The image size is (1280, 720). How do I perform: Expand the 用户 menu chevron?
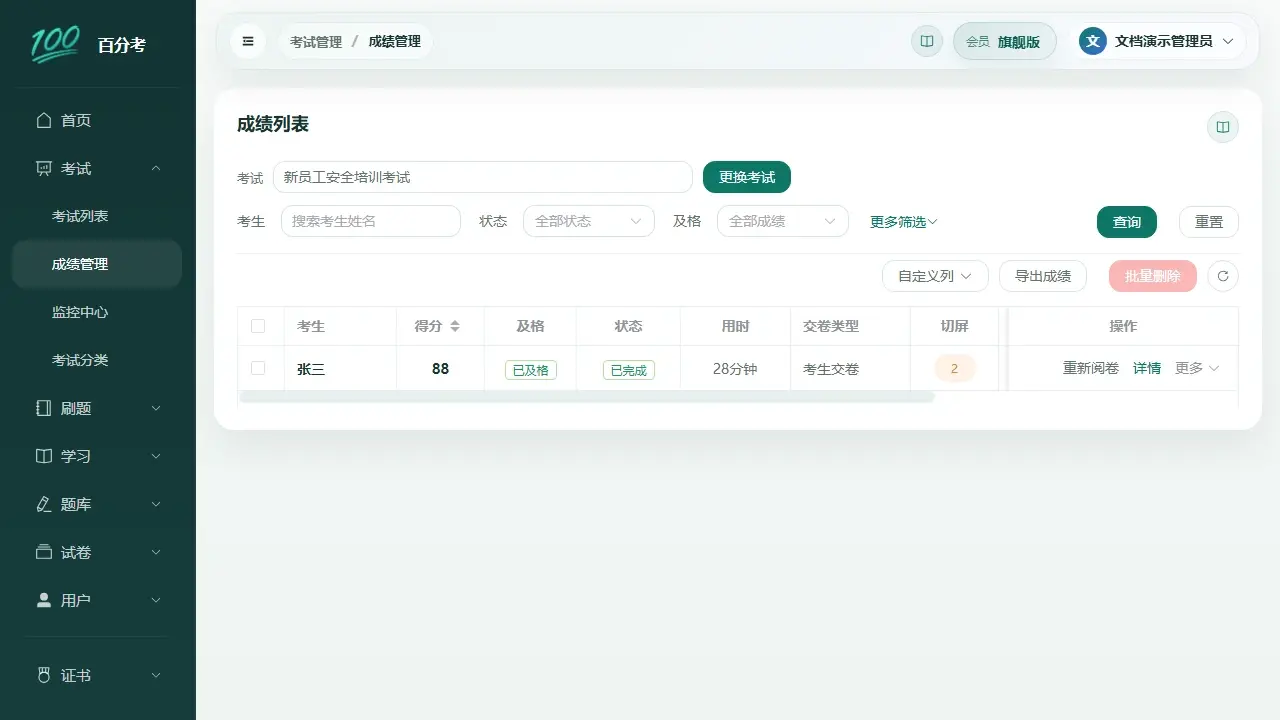click(x=156, y=600)
